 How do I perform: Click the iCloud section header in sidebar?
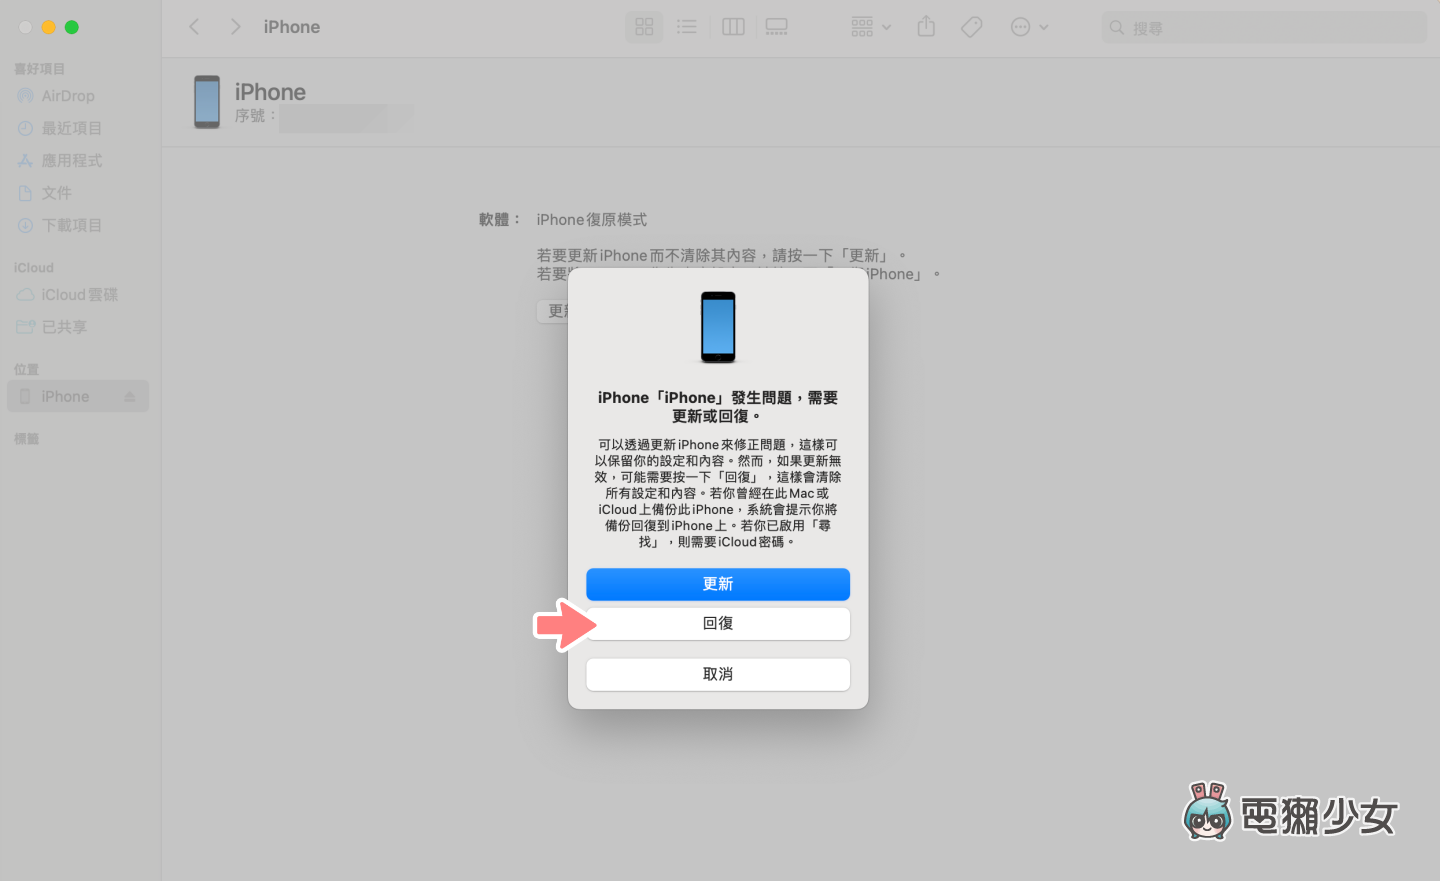pyautogui.click(x=34, y=268)
